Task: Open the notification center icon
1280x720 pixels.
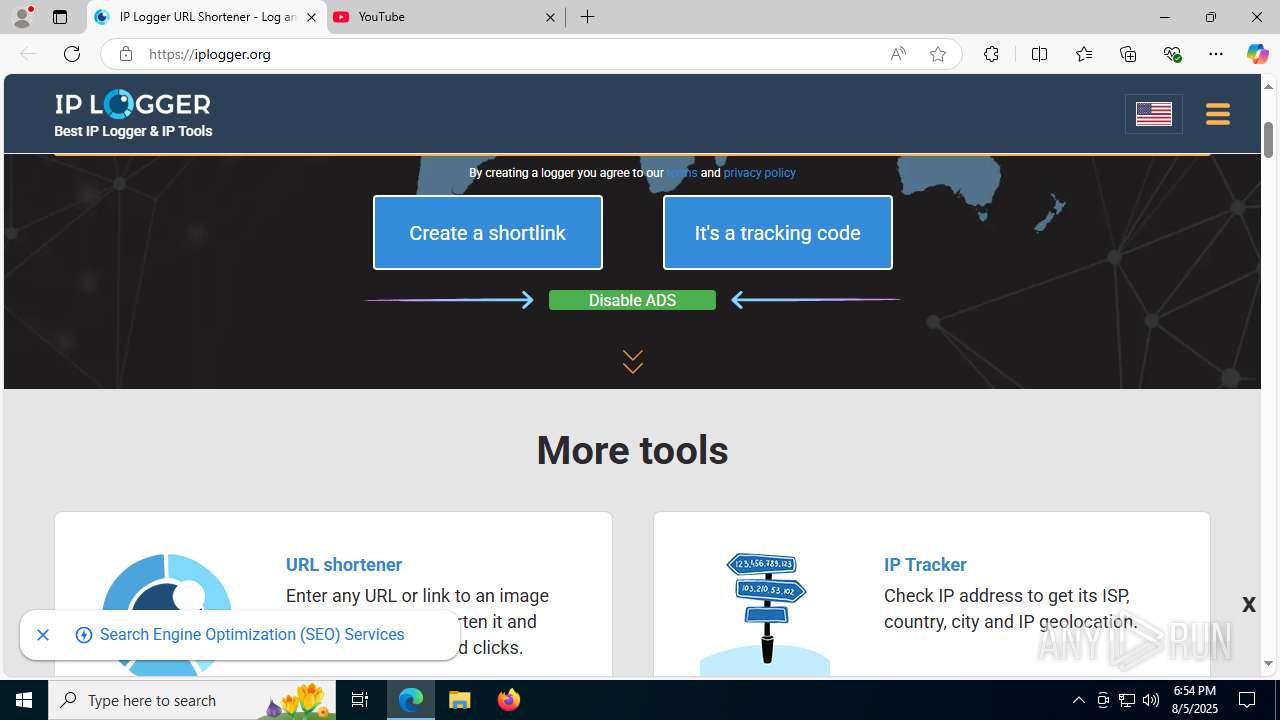Action: (1248, 700)
